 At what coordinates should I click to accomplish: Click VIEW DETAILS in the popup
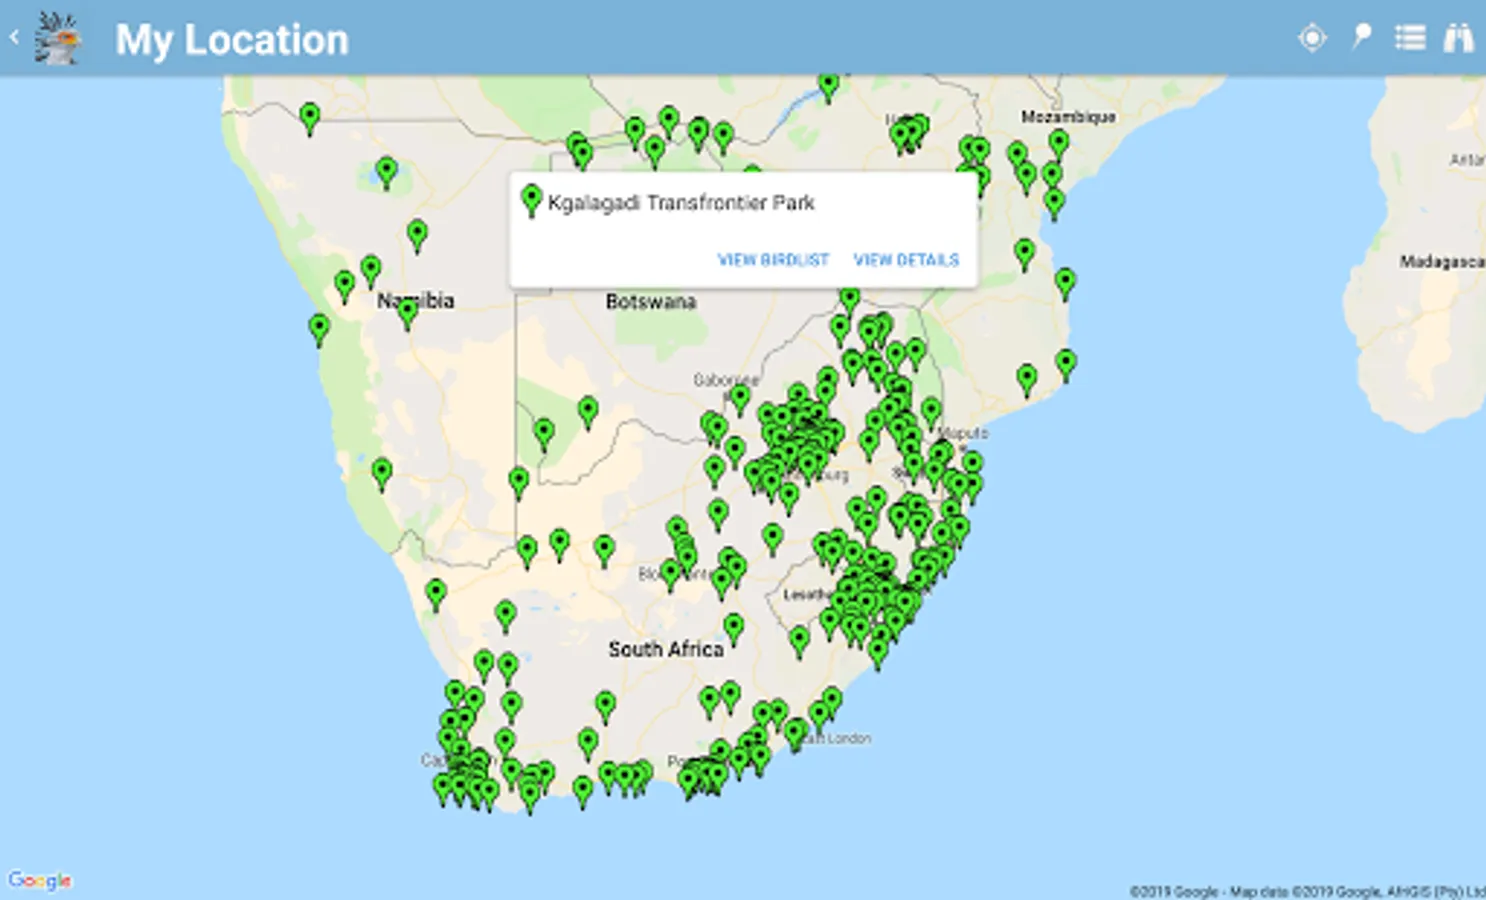(906, 260)
